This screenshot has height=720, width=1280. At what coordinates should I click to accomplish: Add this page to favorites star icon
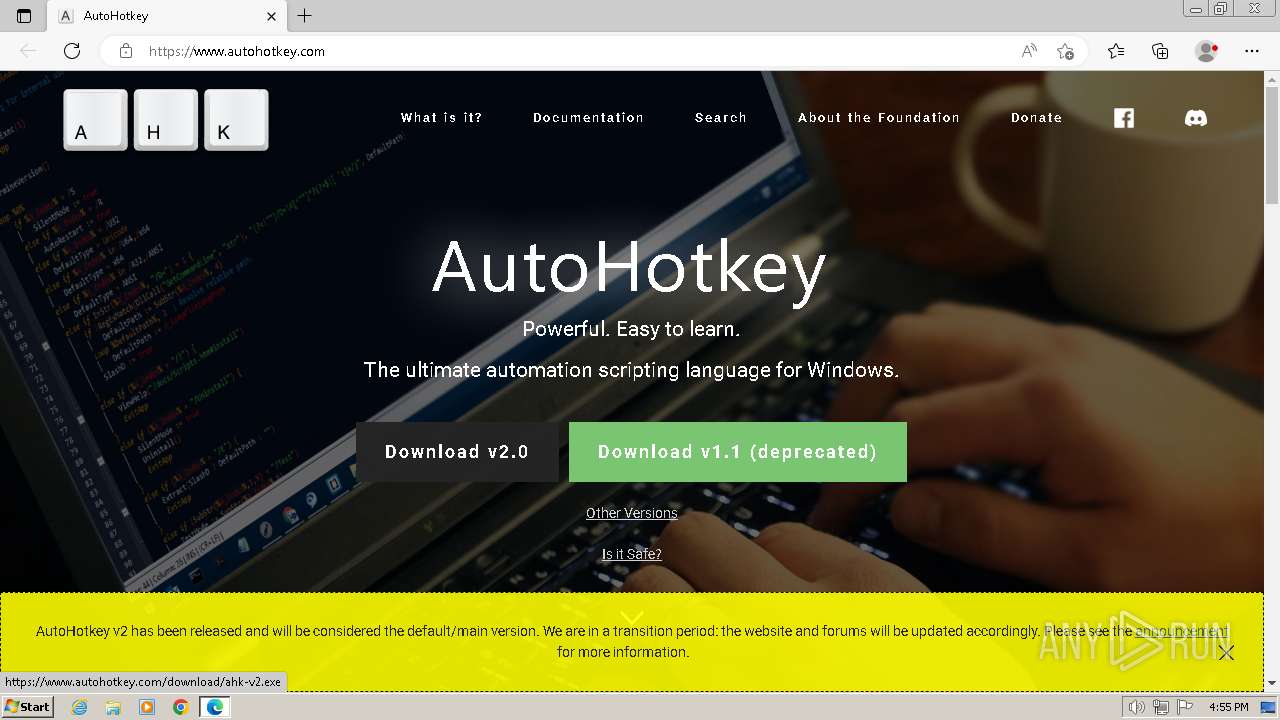click(1065, 51)
